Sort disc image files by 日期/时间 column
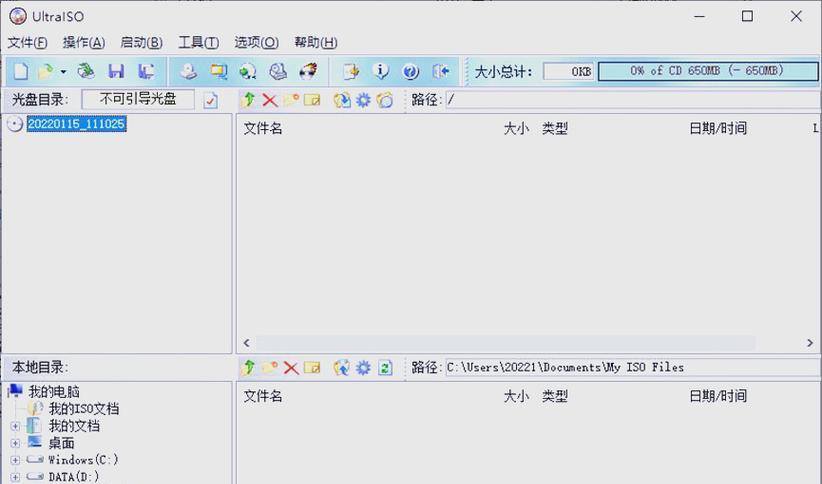 click(x=718, y=128)
